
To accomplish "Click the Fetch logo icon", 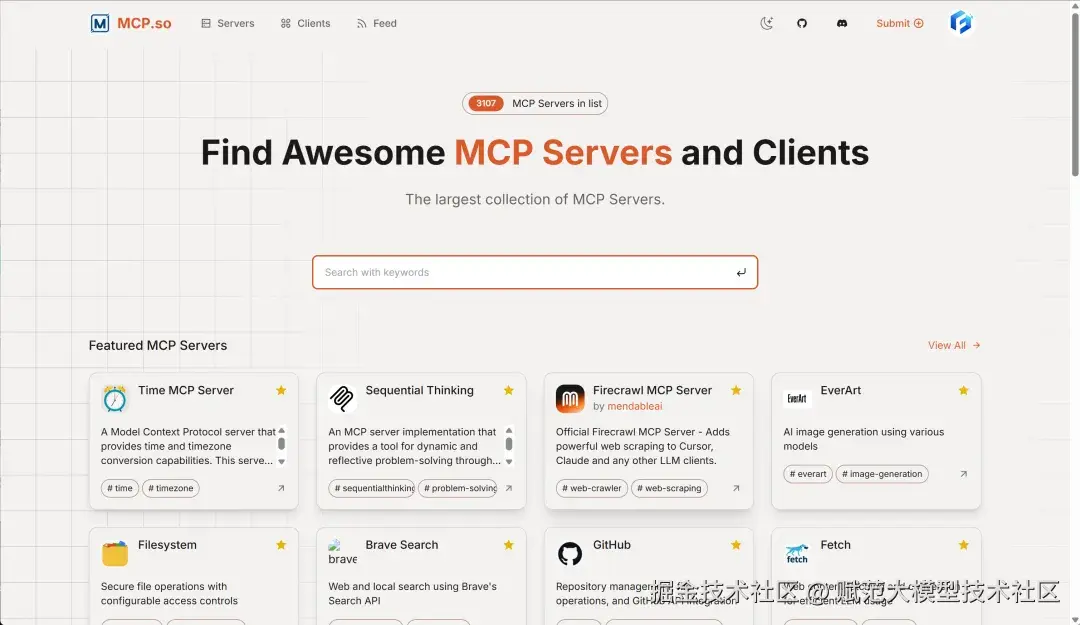I will coord(797,553).
